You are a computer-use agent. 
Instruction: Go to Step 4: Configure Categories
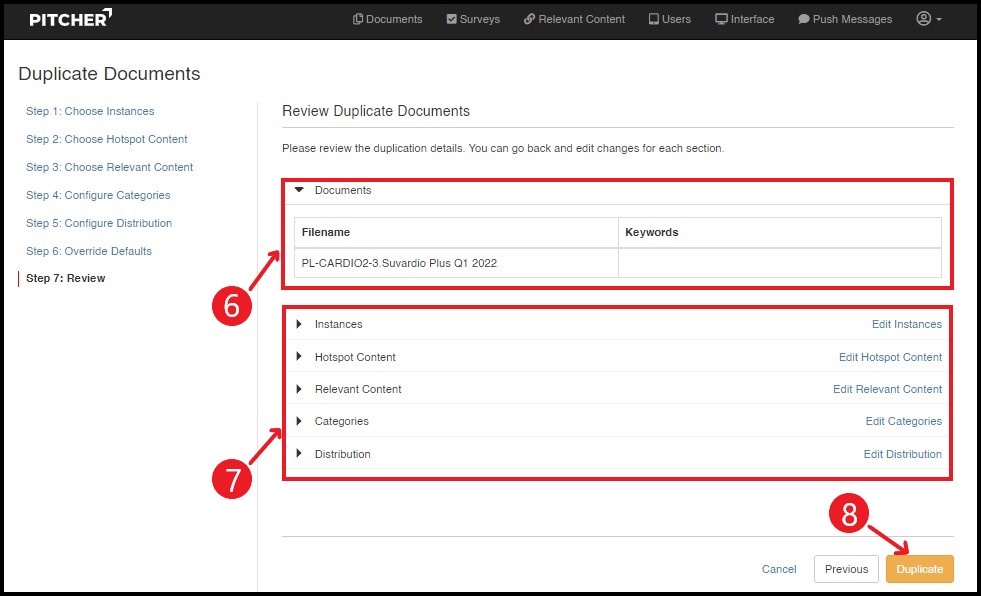click(x=98, y=195)
